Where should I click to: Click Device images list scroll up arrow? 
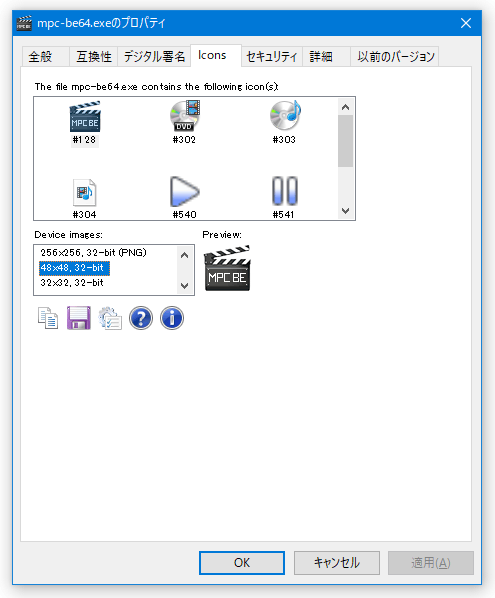click(185, 255)
